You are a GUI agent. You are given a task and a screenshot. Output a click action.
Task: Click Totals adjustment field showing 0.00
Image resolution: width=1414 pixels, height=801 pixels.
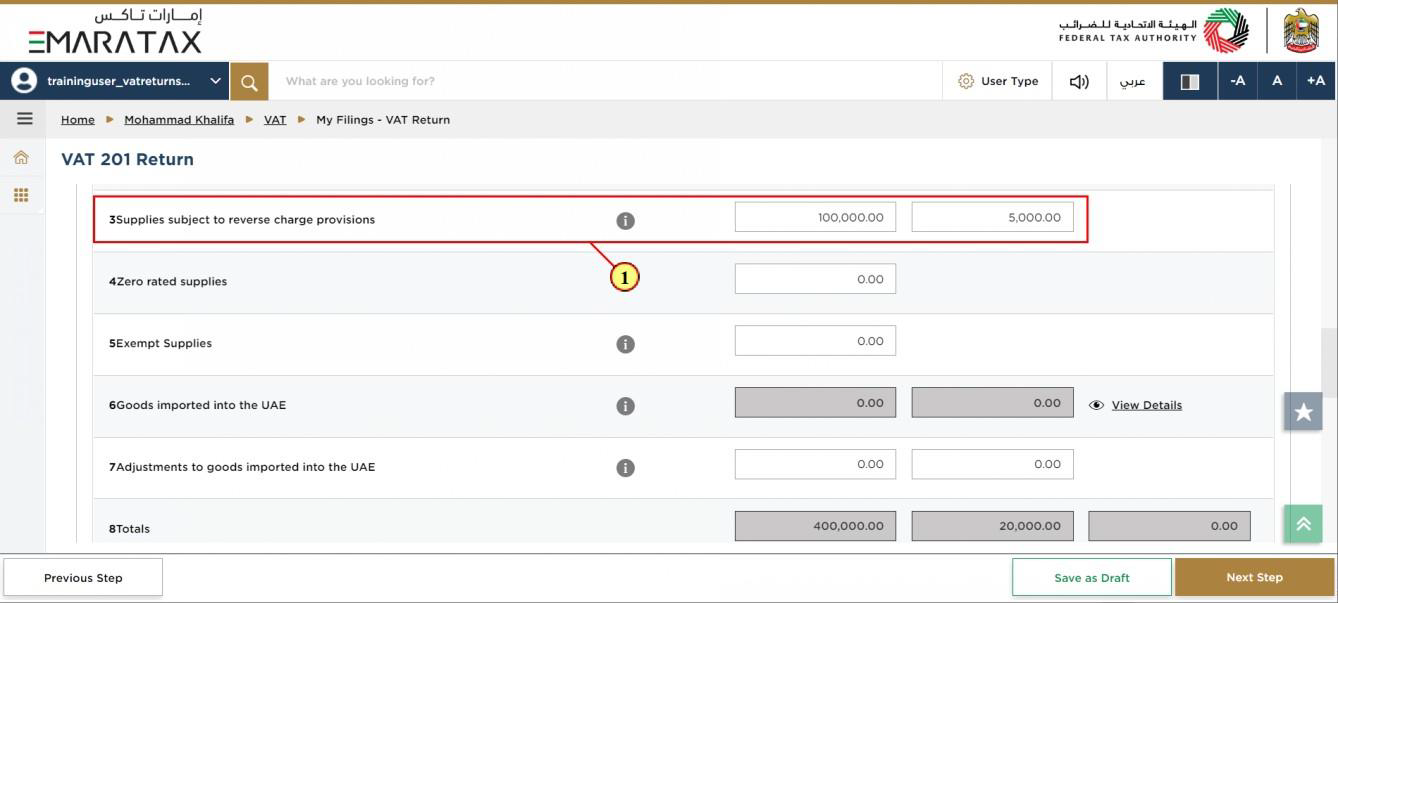pyautogui.click(x=1169, y=526)
